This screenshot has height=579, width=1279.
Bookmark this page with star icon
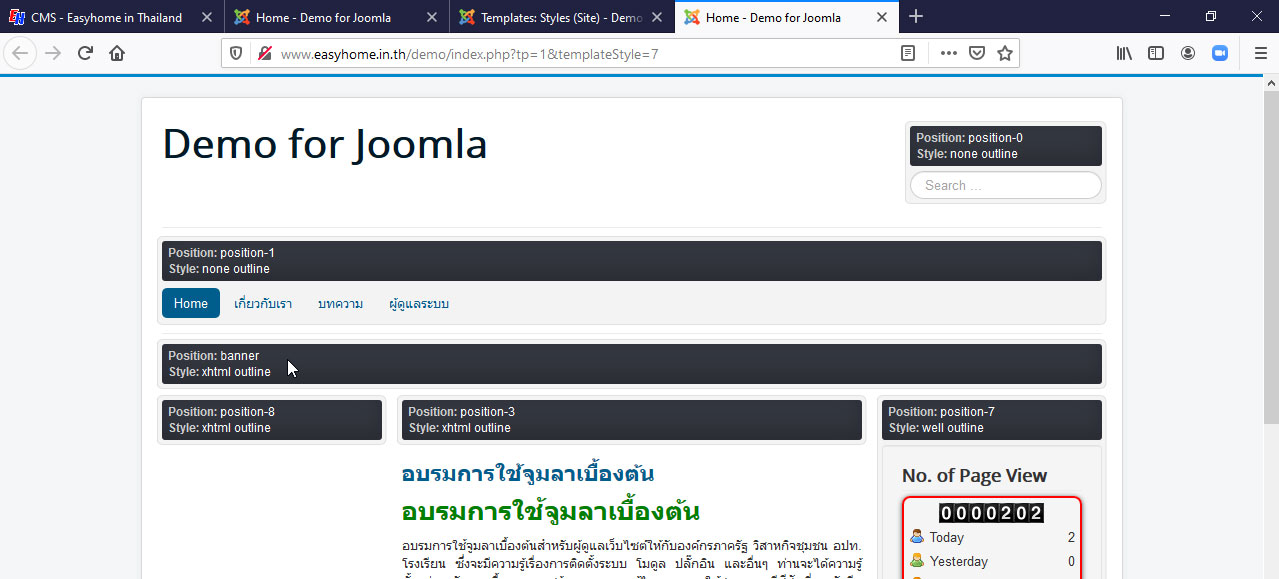pyautogui.click(x=1005, y=53)
